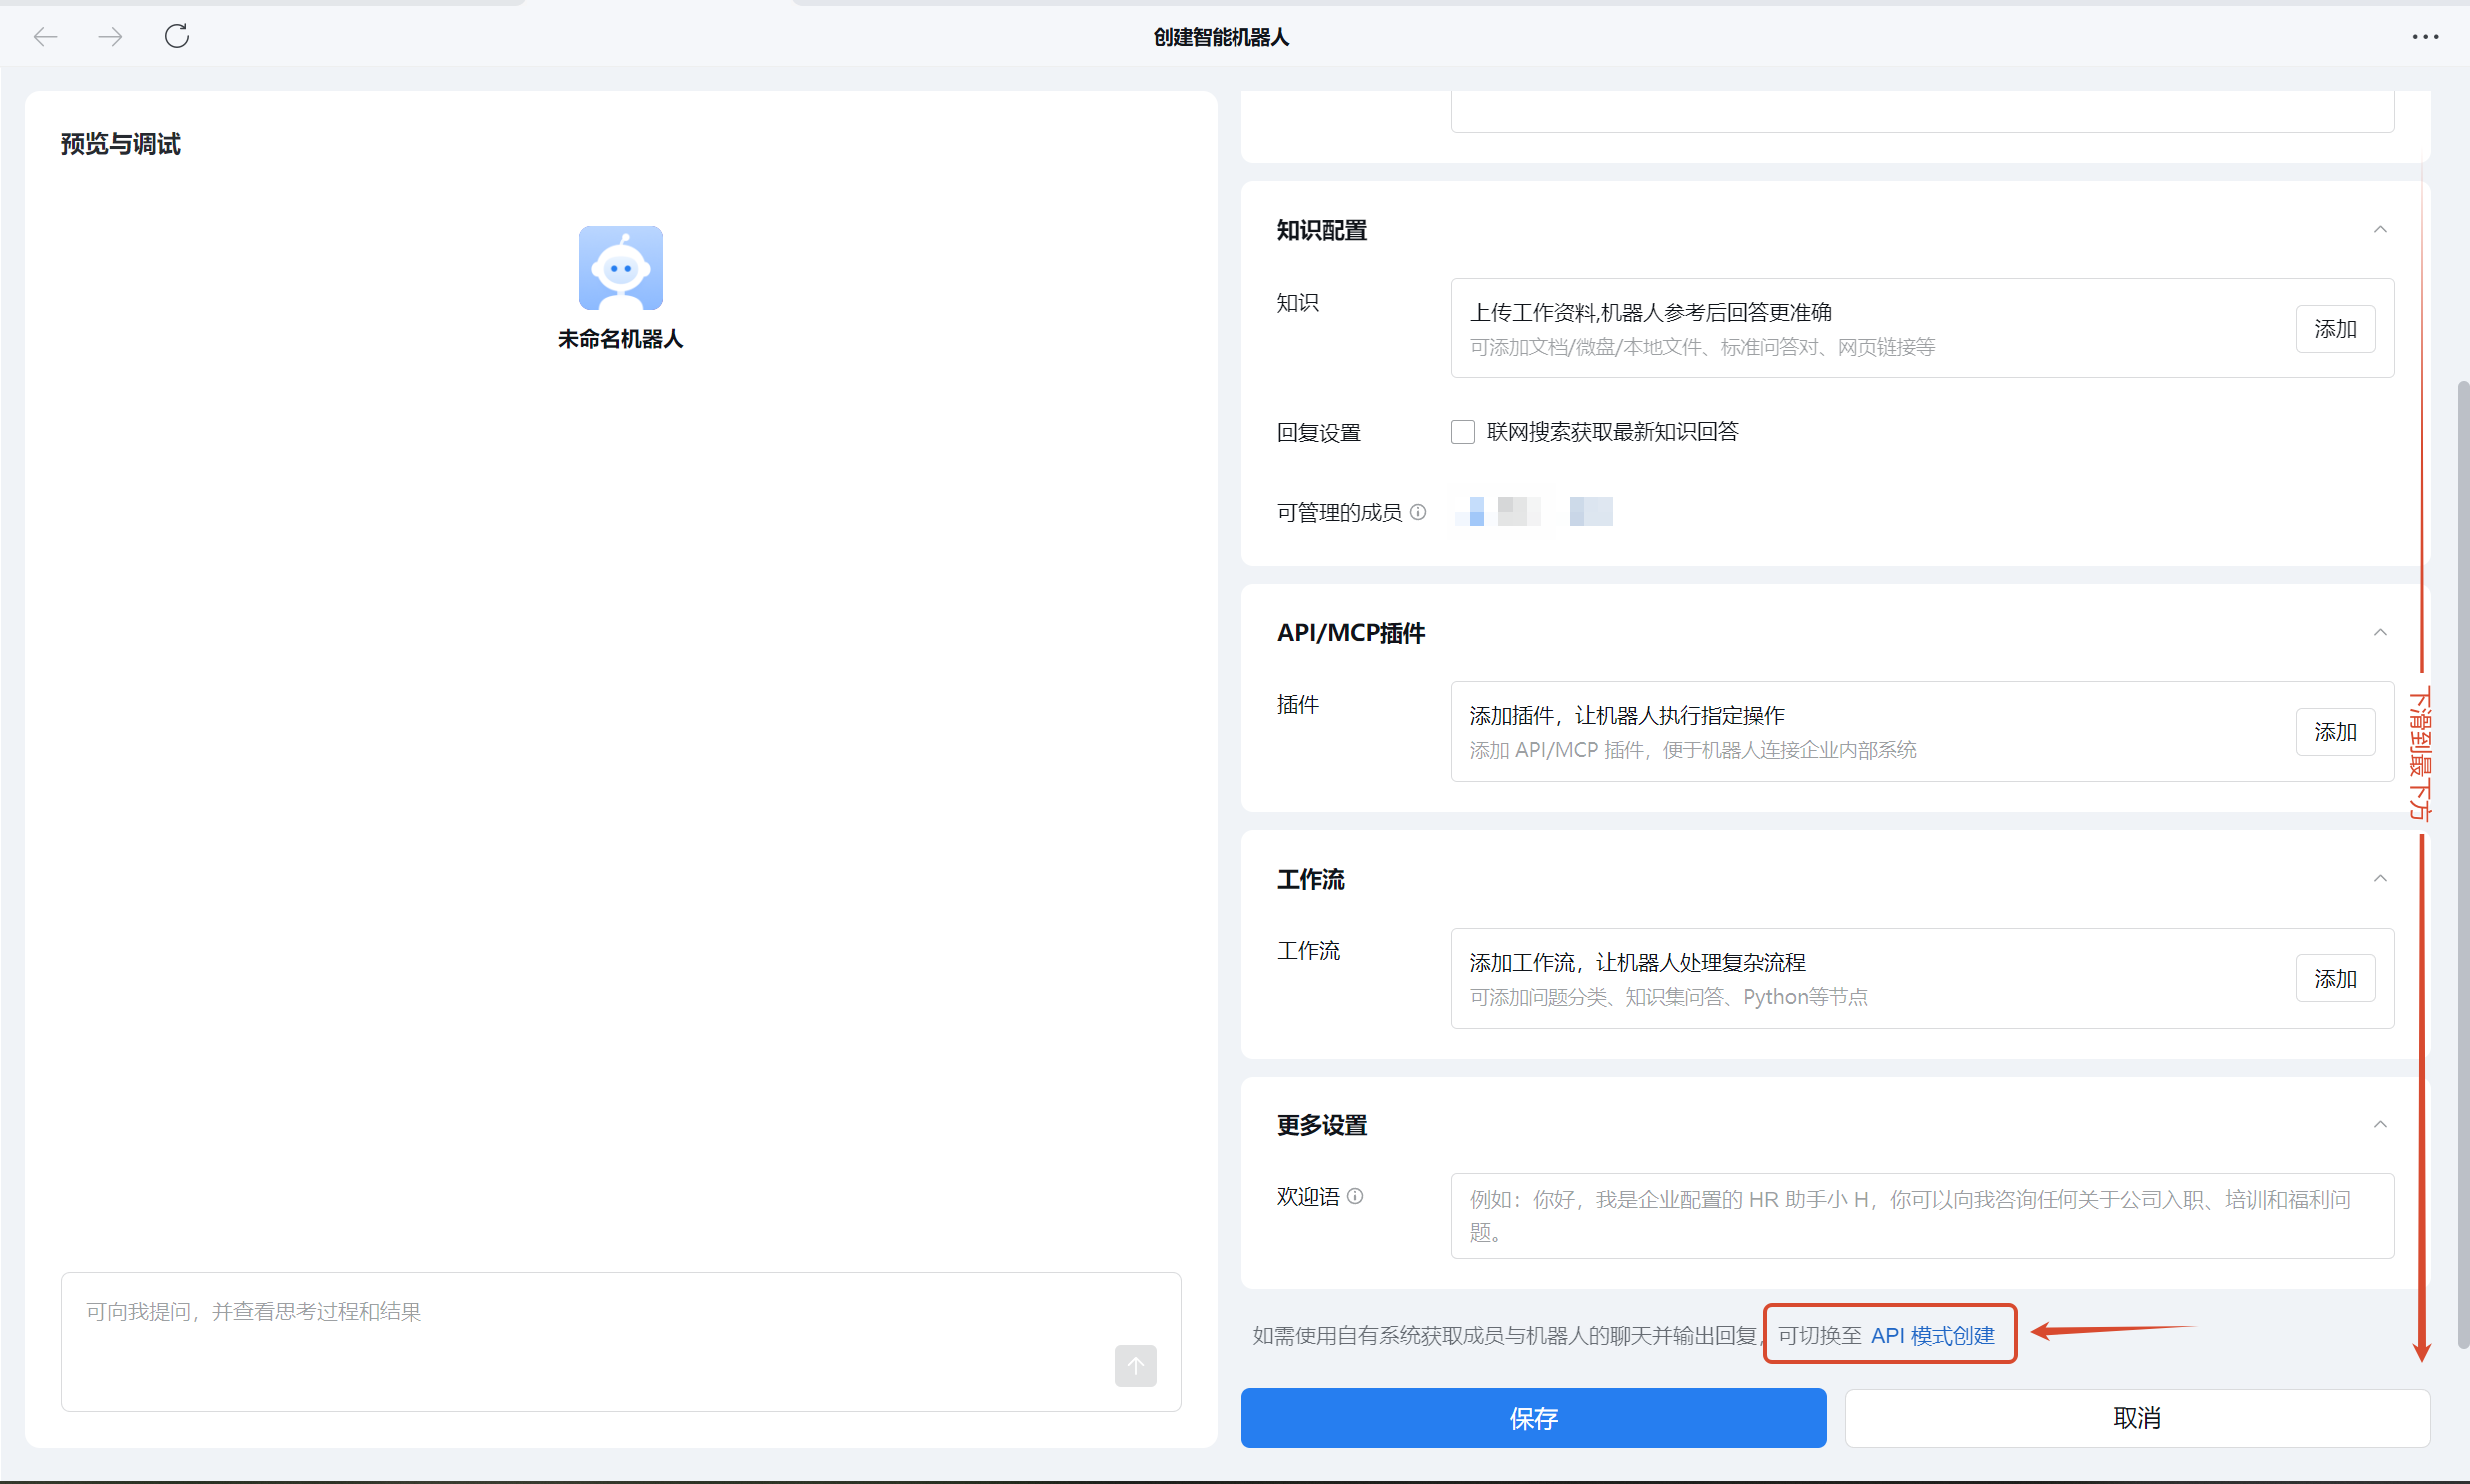Image resolution: width=2470 pixels, height=1484 pixels.
Task: Reload the page with the refresh icon
Action: (x=177, y=36)
